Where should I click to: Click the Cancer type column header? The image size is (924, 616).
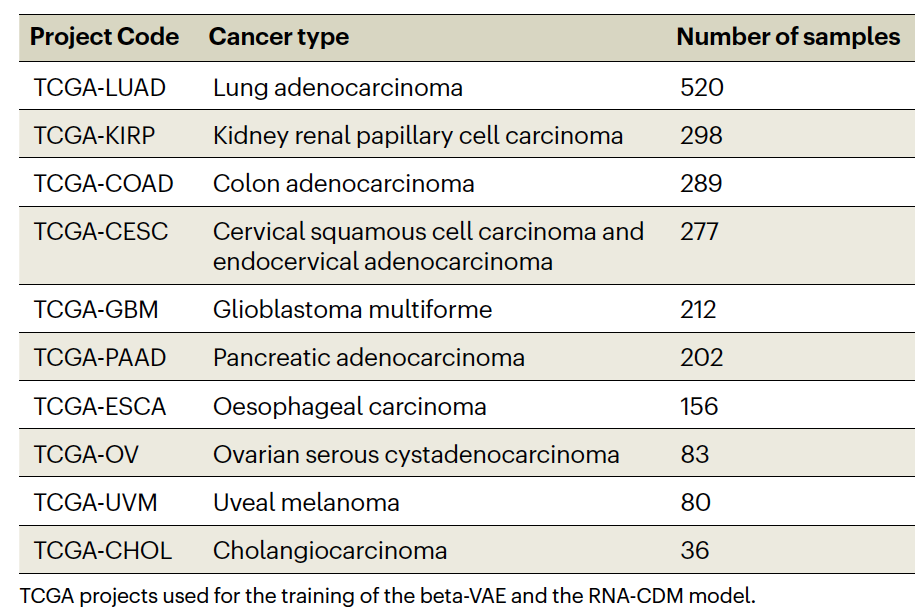279,38
